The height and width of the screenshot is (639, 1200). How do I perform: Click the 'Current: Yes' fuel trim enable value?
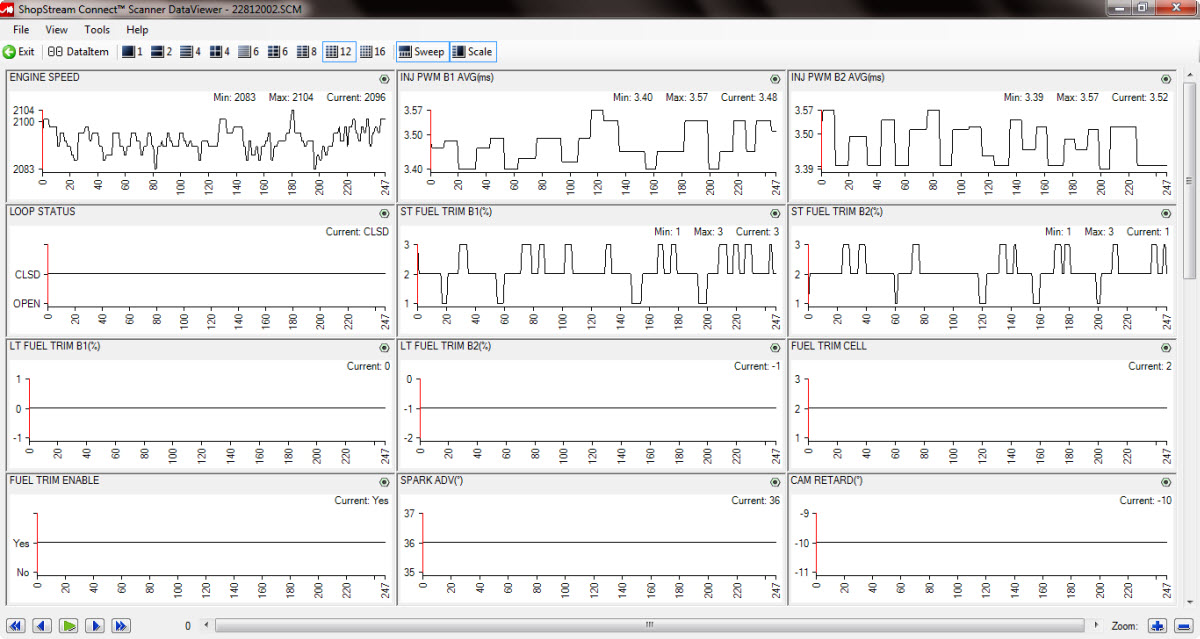pyautogui.click(x=361, y=500)
